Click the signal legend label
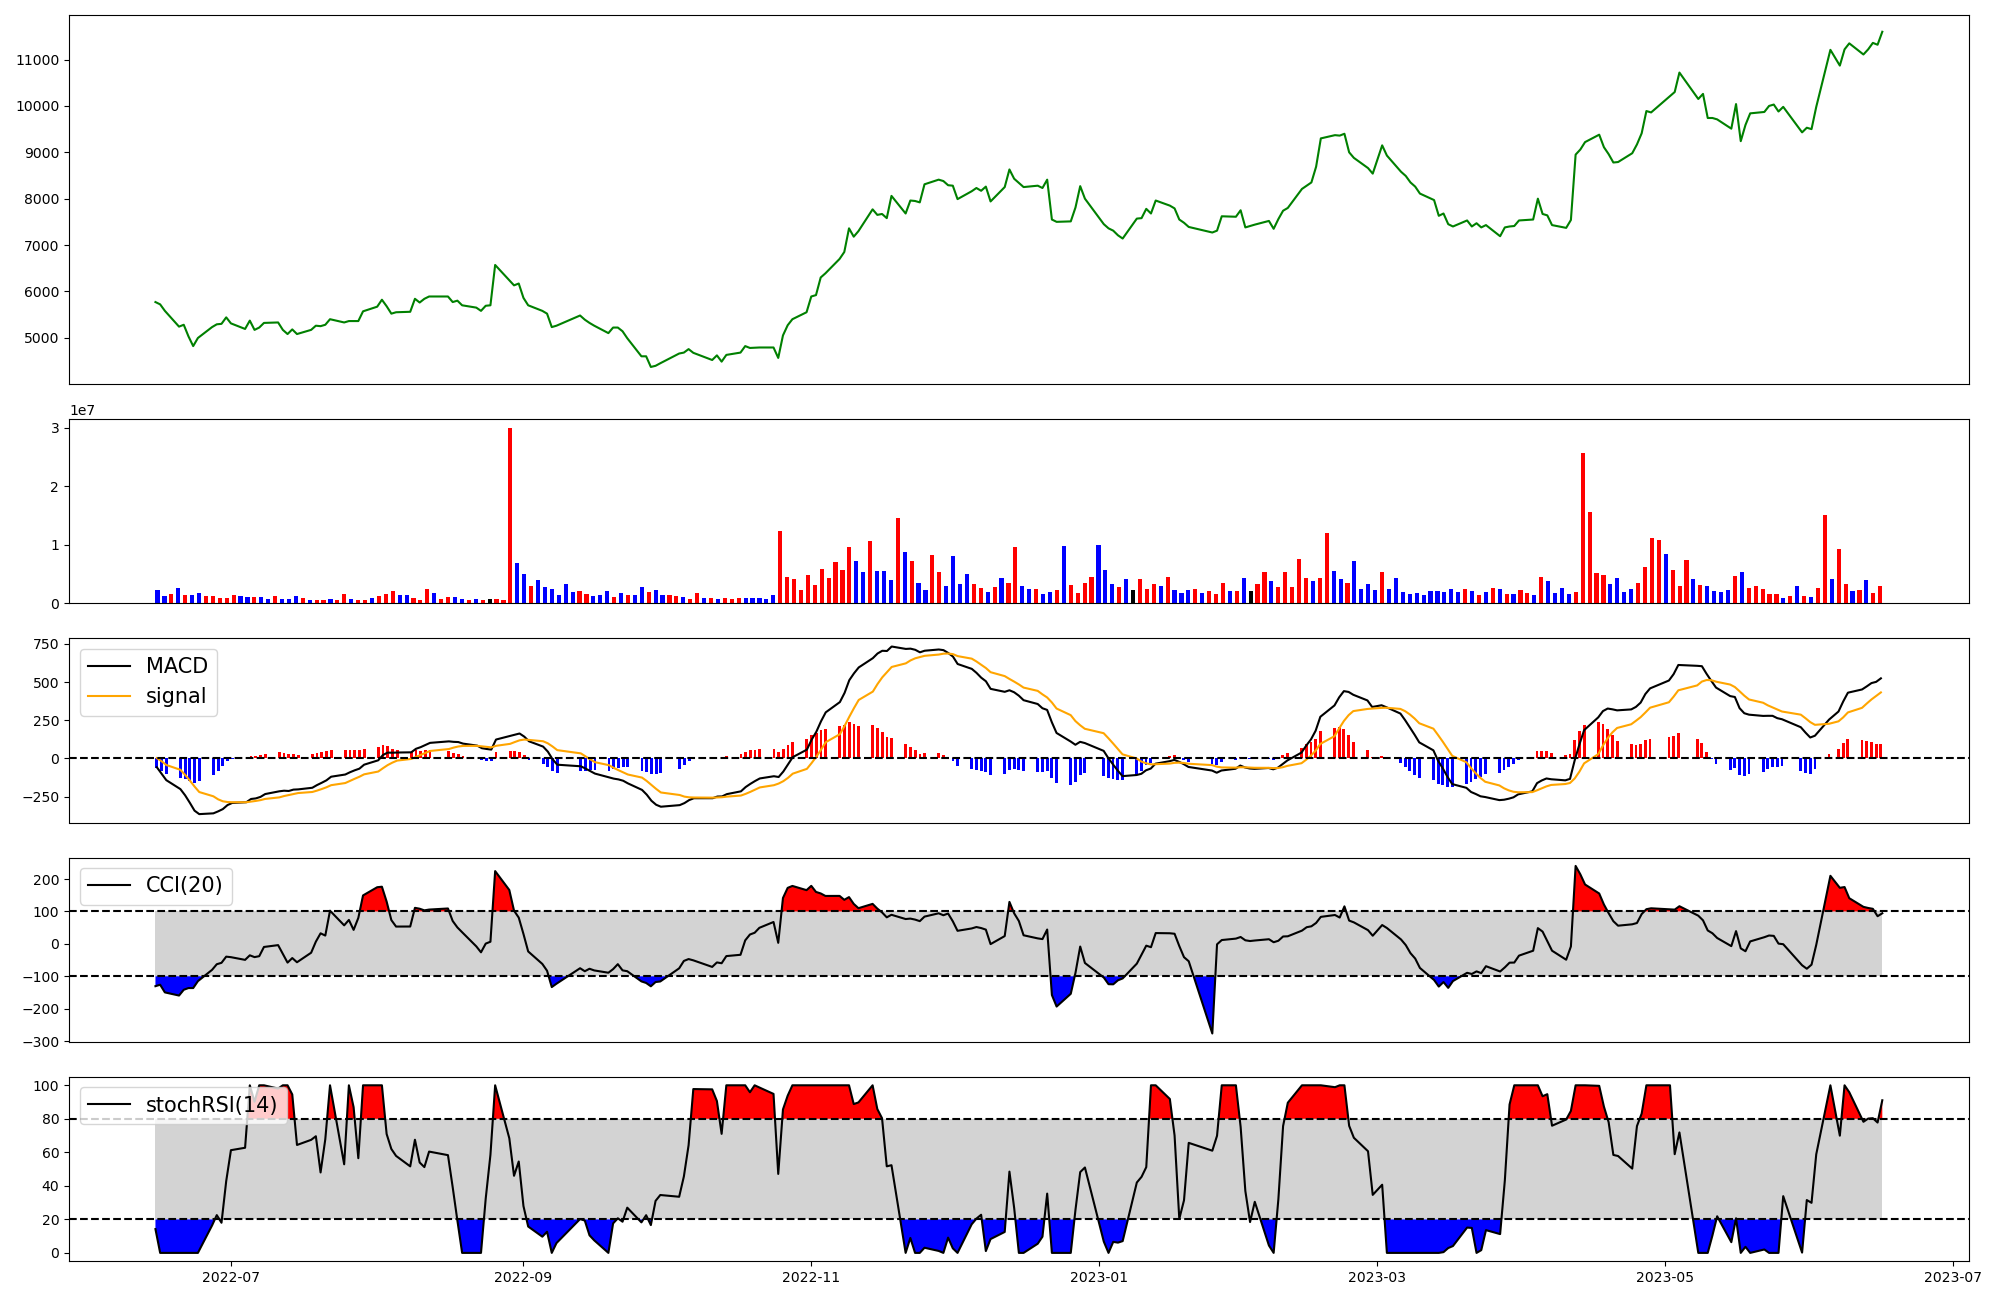 (176, 696)
